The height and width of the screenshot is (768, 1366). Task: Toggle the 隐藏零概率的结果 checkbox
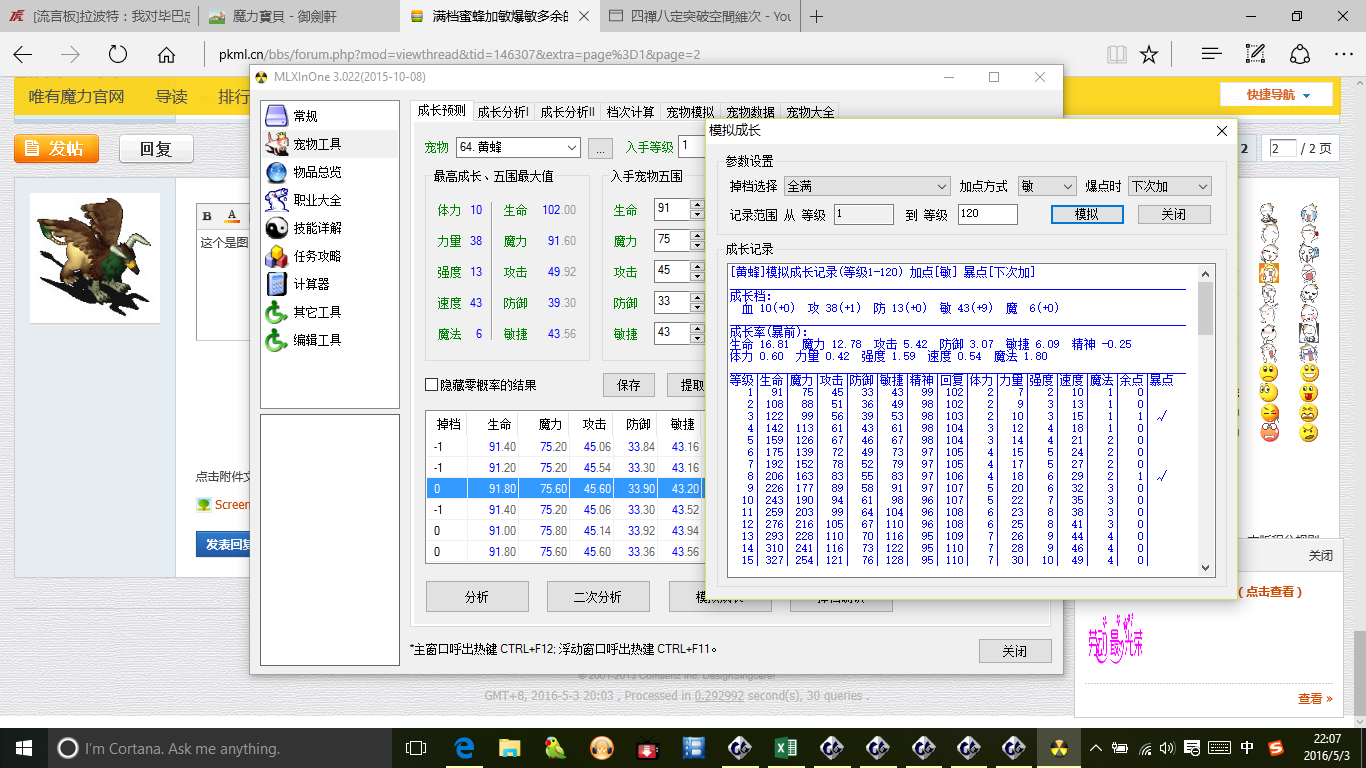(432, 385)
